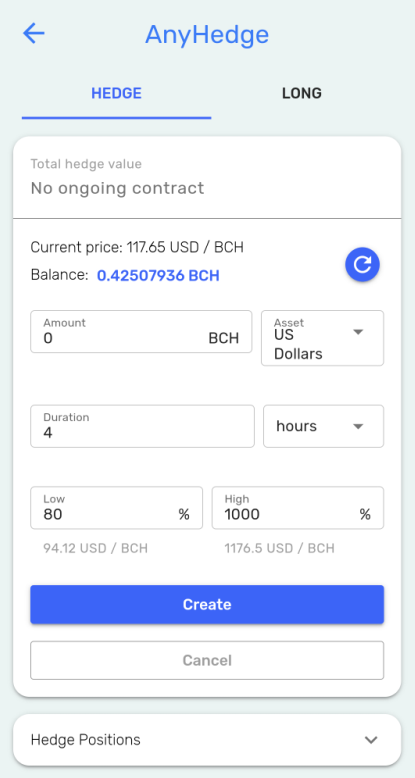Click the blue balance BCH amount

pos(158,276)
